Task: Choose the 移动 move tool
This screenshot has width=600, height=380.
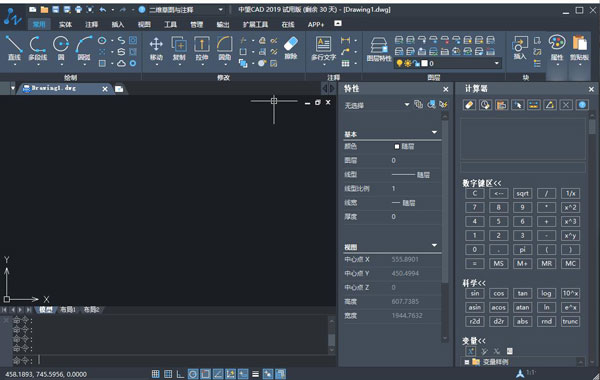Action: [156, 48]
